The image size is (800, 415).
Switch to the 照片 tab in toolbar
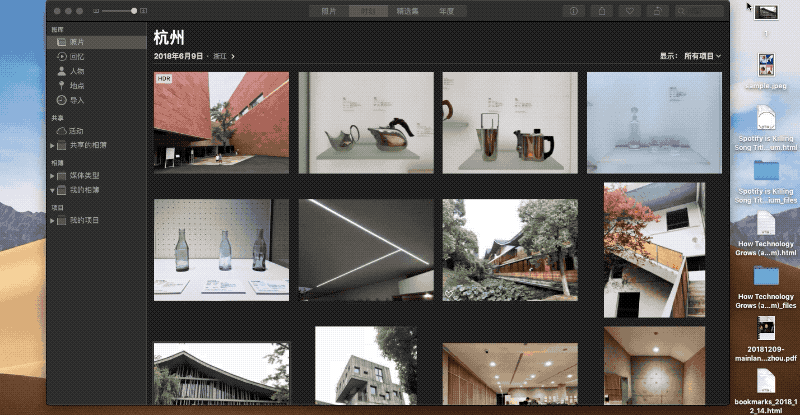[329, 11]
